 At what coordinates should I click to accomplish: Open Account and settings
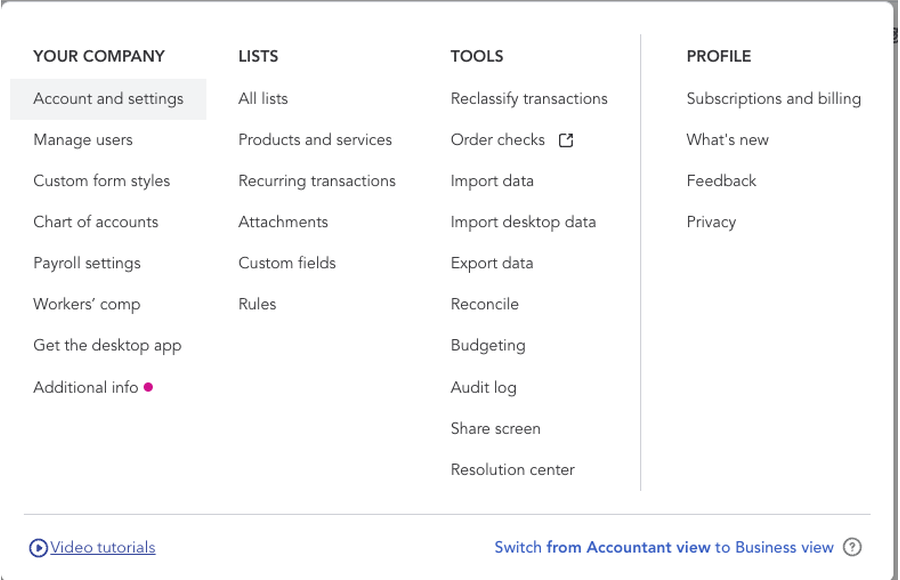coord(108,99)
